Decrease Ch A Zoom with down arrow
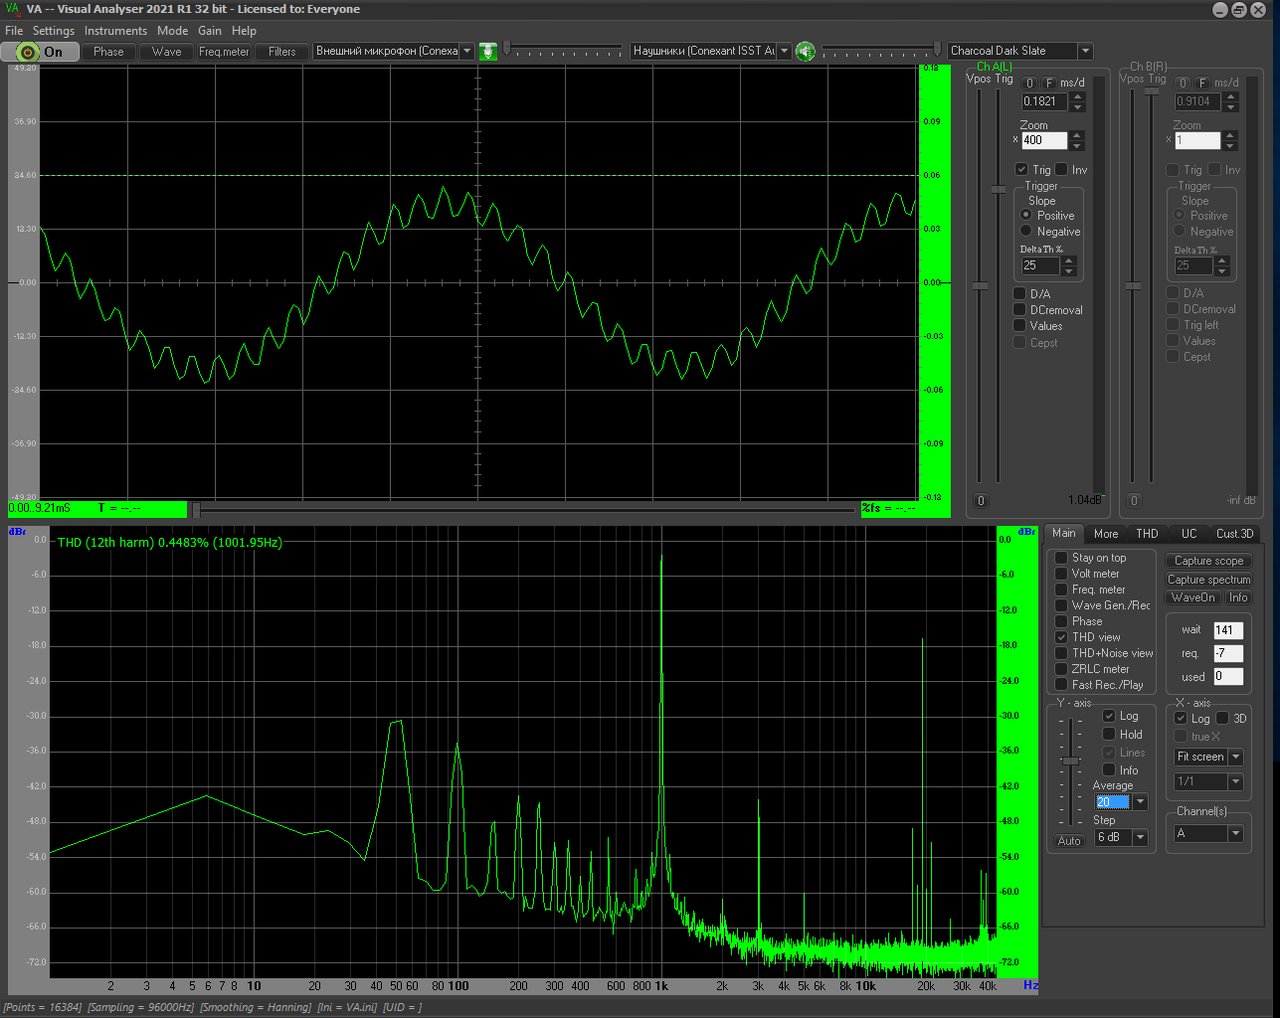 [x=1077, y=145]
